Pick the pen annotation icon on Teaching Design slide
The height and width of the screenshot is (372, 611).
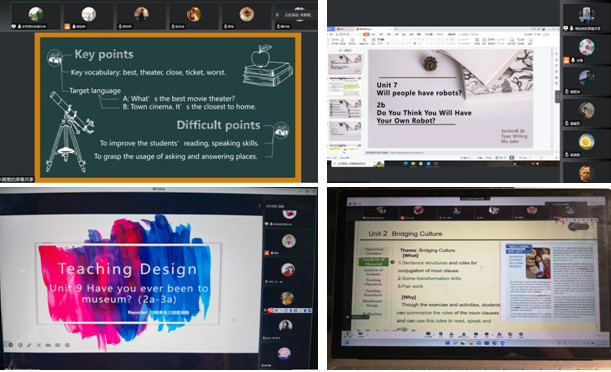pos(29,345)
